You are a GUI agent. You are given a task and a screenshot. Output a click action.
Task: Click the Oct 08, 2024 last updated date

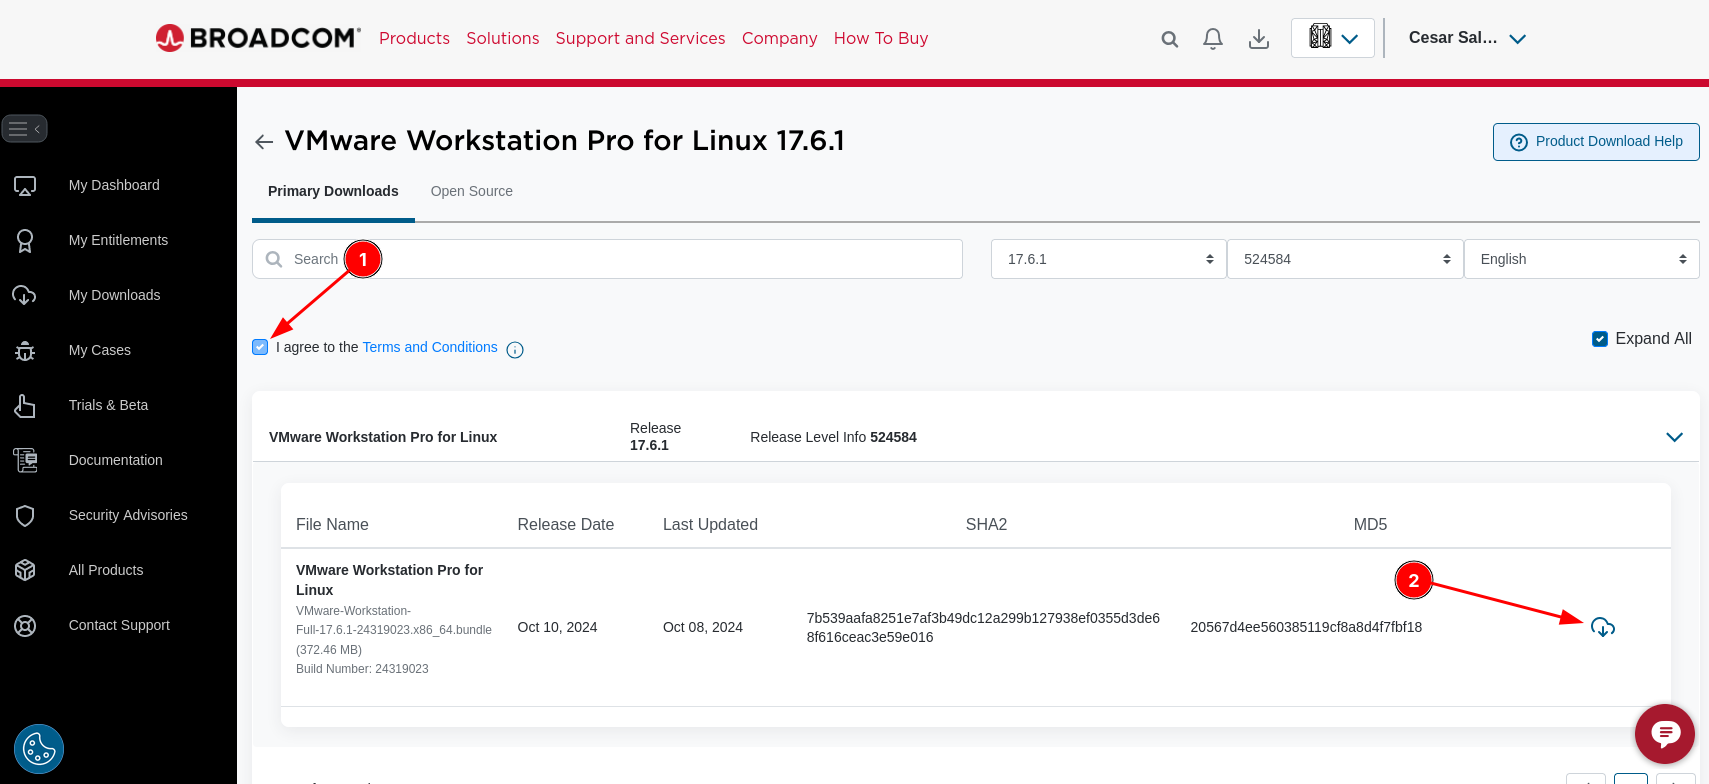click(703, 627)
